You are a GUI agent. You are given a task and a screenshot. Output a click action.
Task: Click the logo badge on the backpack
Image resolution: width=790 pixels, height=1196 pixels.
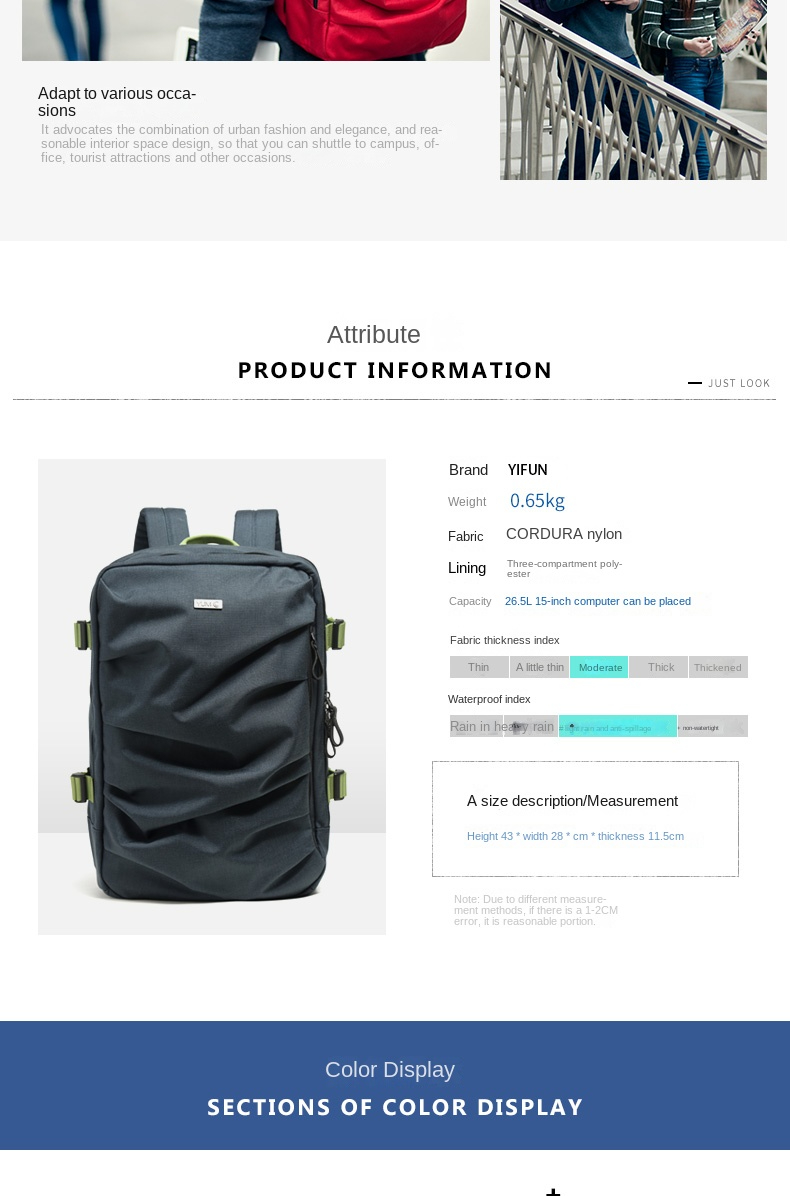click(x=207, y=604)
